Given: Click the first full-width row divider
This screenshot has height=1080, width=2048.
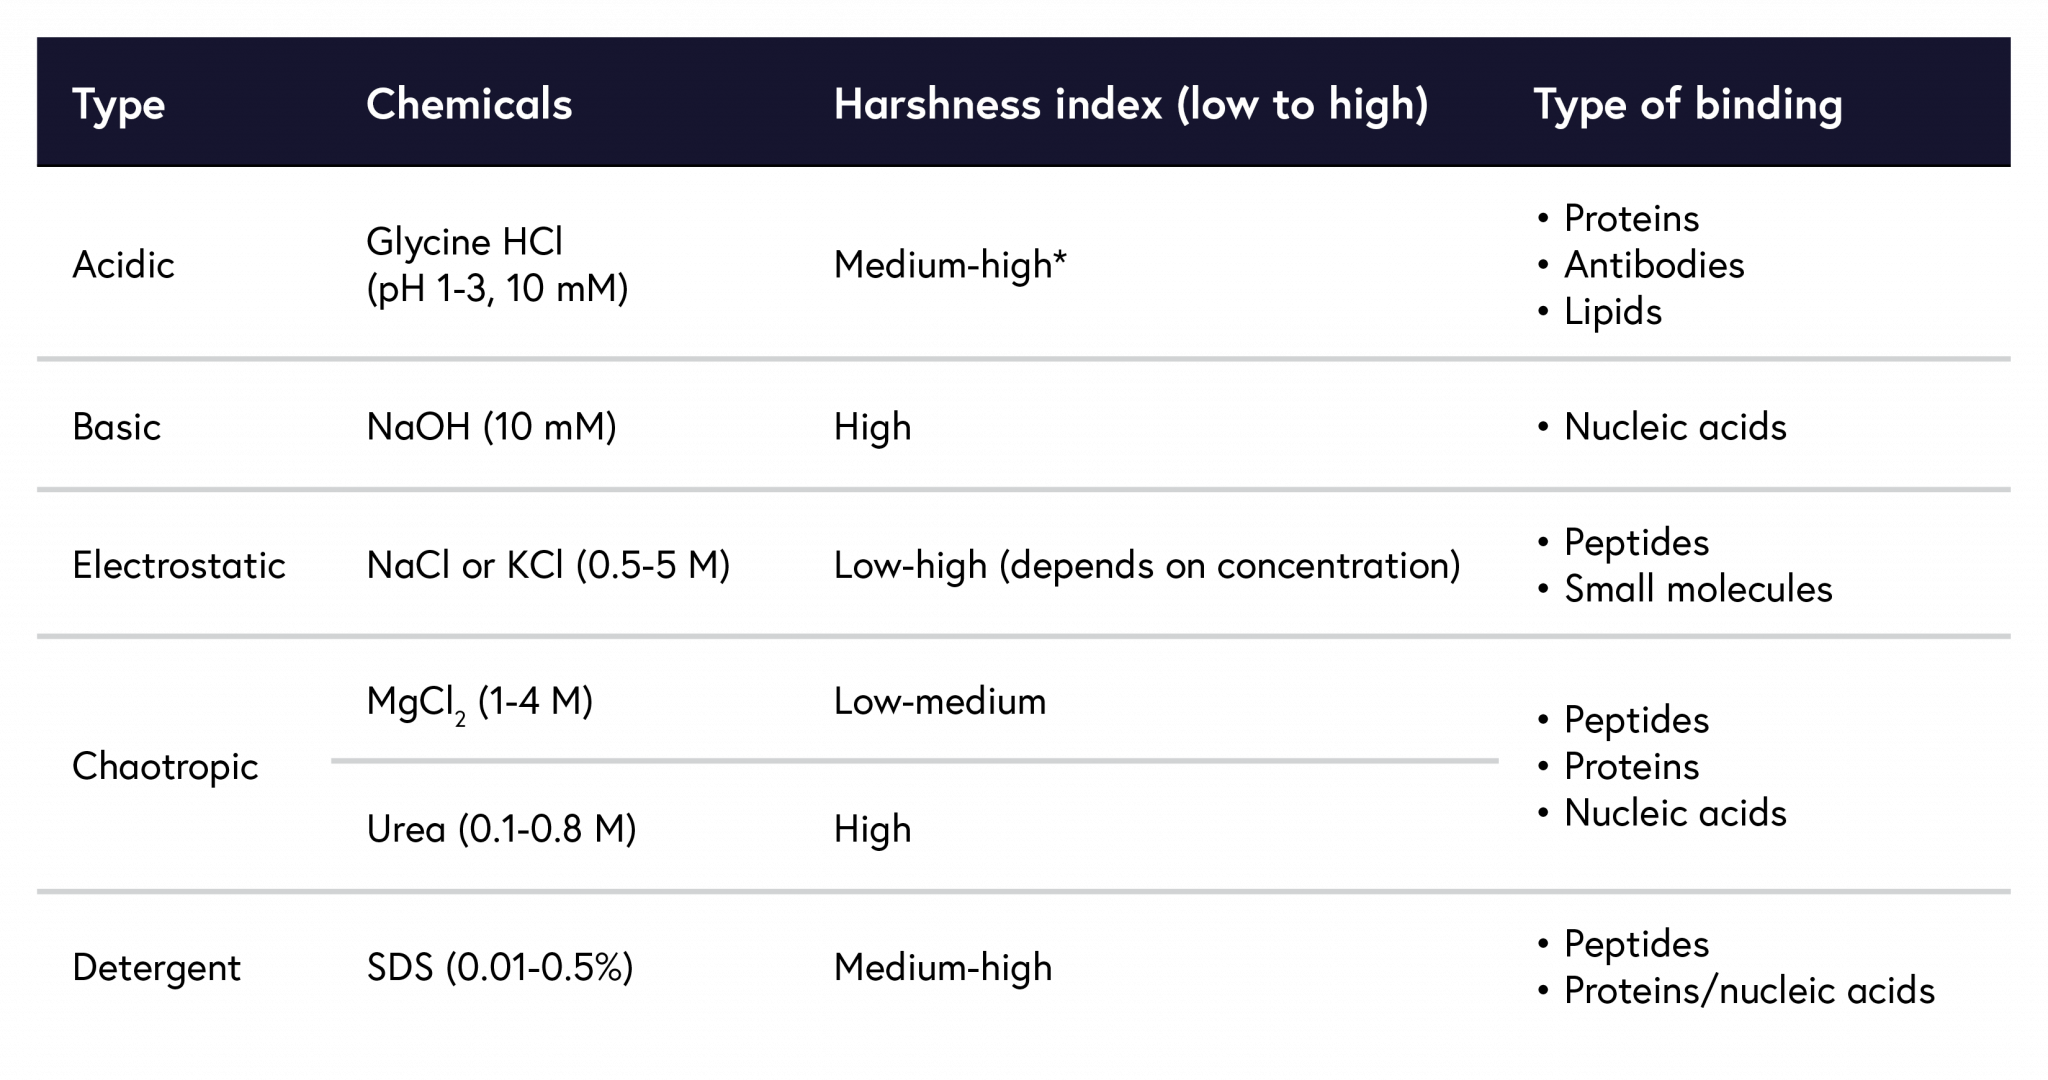Looking at the screenshot, I should [1024, 358].
